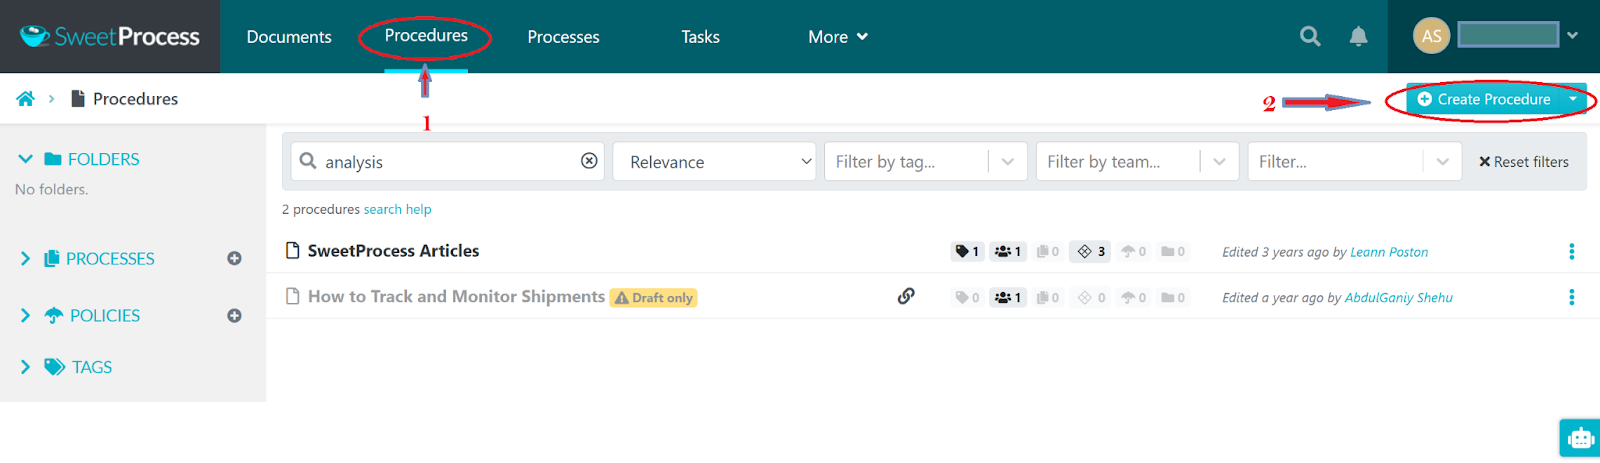Click version count badge showing 3
Image resolution: width=1600 pixels, height=463 pixels.
[1090, 251]
